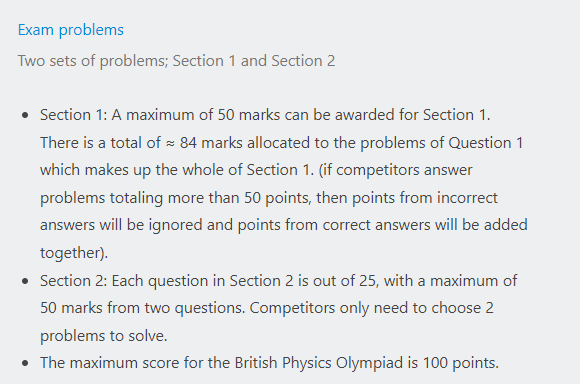Click the words 'Question 1' in the first bullet
Screen dimensions: 580x384
(486, 143)
